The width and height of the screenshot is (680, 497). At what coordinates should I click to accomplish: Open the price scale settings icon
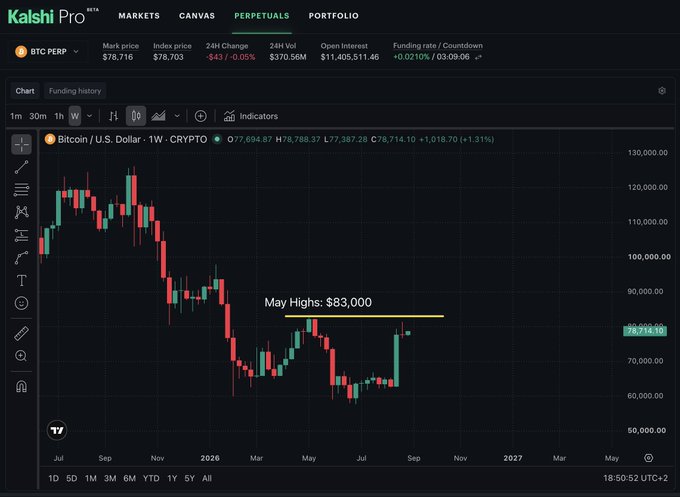648,458
